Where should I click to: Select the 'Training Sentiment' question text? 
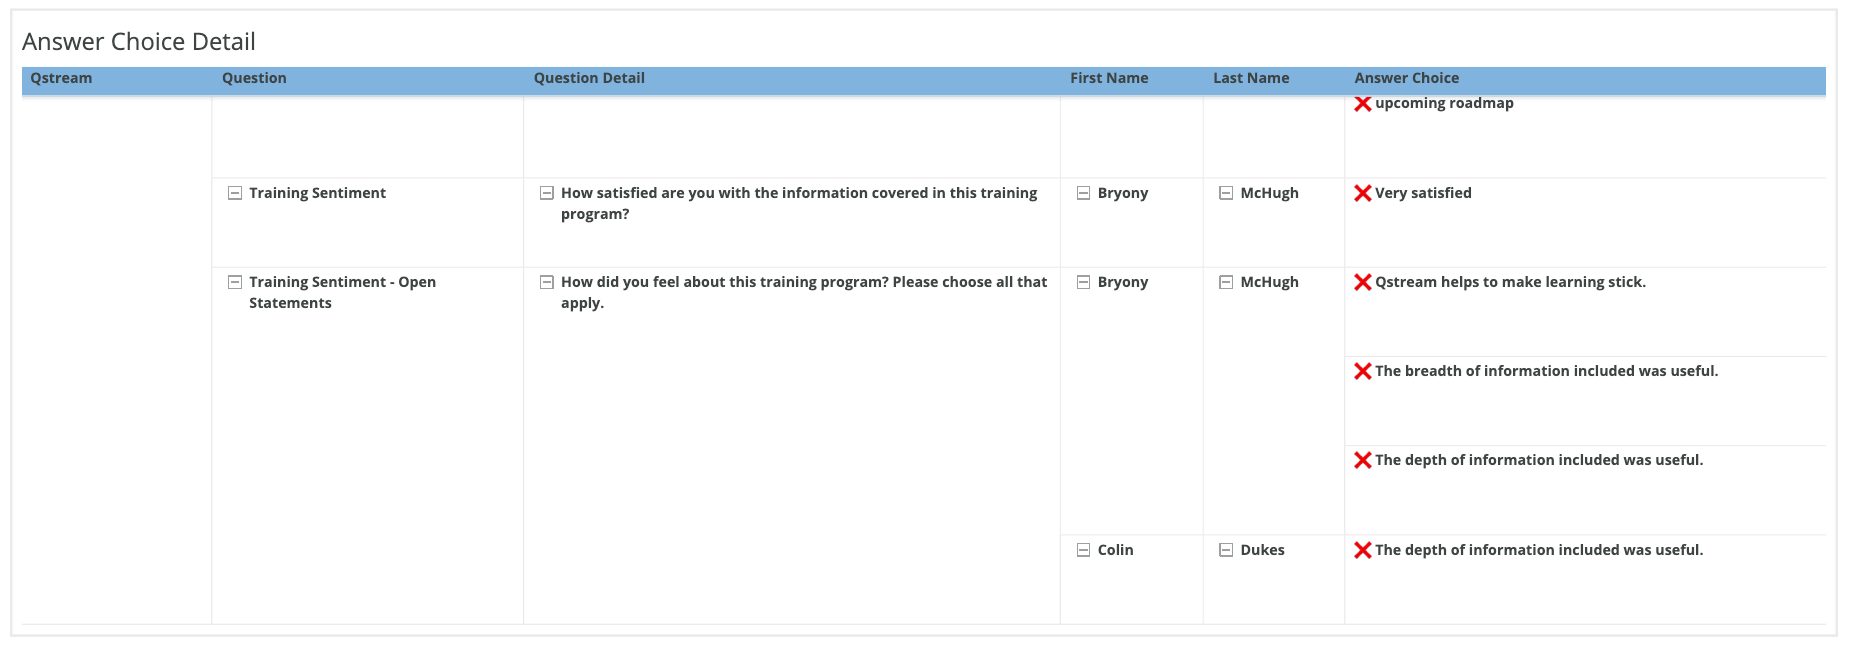coord(317,193)
